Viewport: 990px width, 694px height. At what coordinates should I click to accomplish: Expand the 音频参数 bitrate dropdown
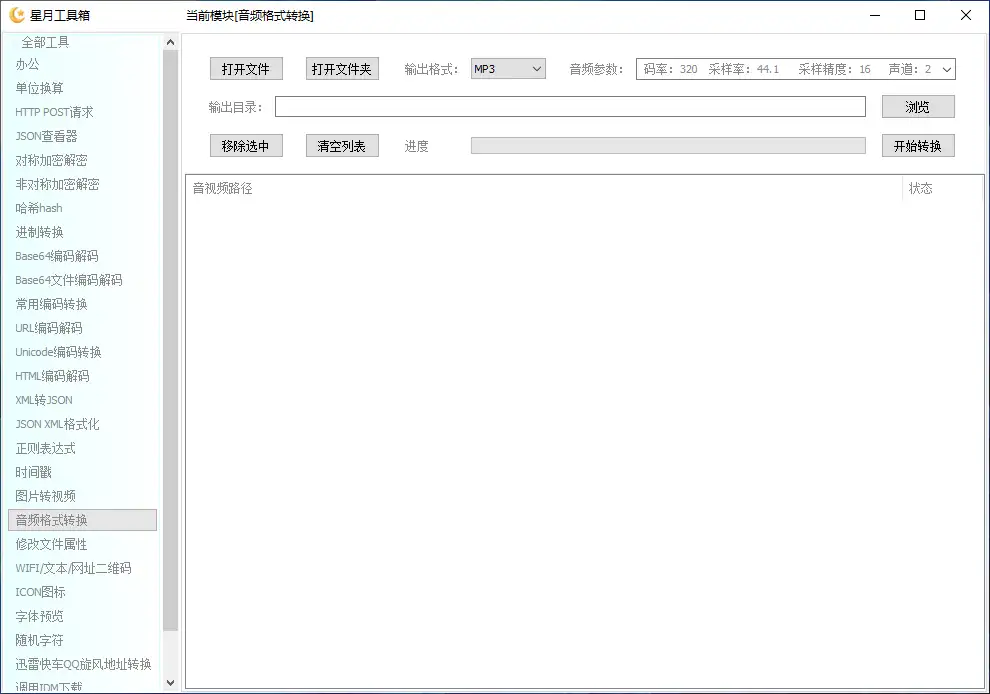pyautogui.click(x=796, y=69)
